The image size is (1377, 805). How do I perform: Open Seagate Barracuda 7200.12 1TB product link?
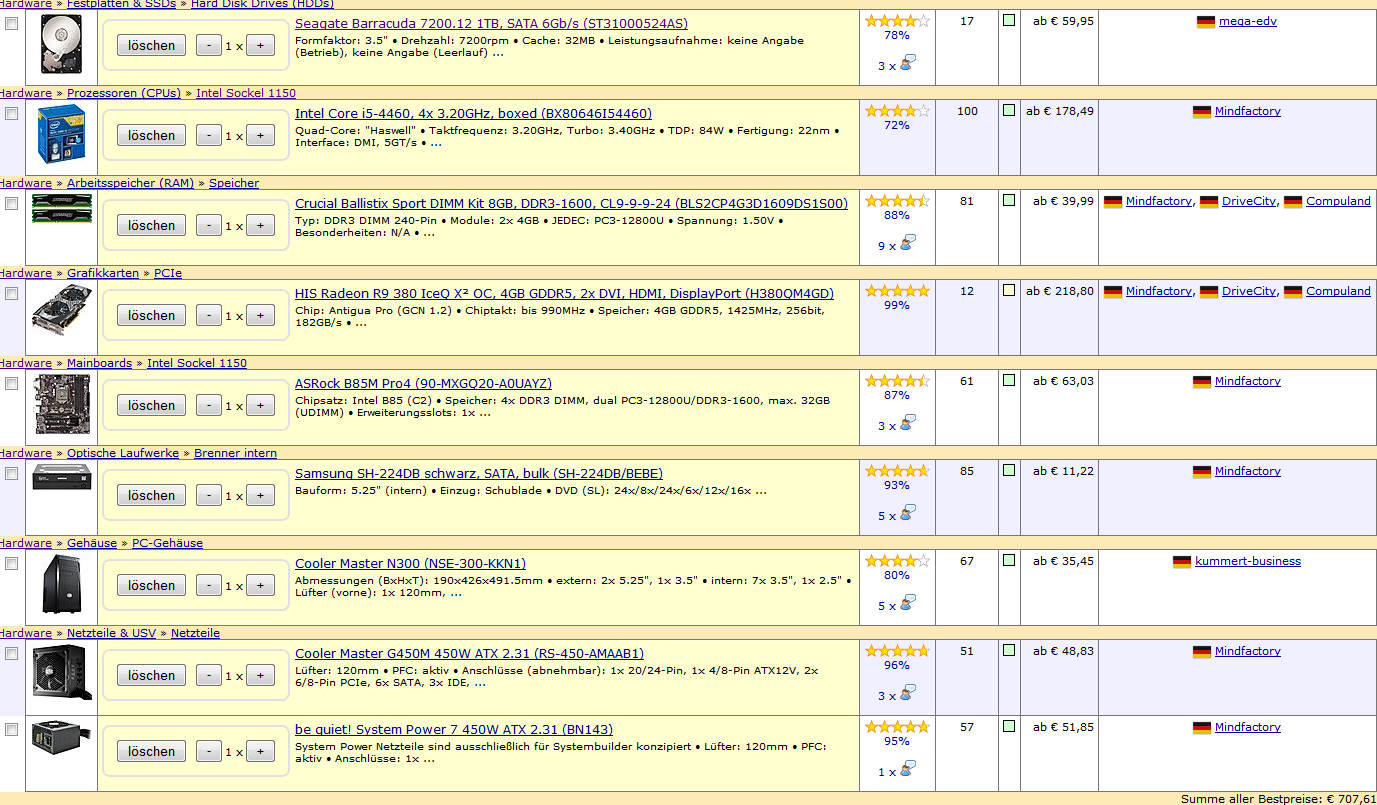click(x=491, y=23)
